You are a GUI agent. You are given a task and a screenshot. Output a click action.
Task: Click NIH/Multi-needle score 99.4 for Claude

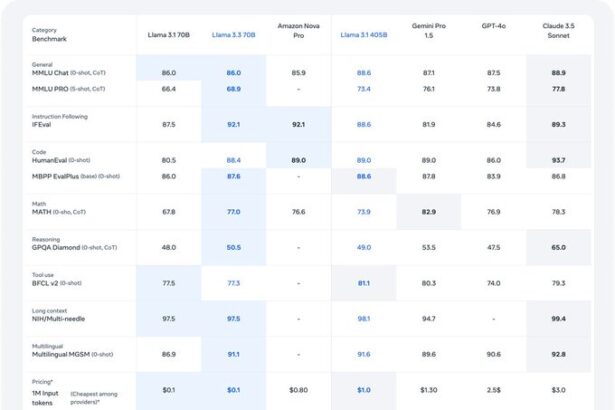559,319
